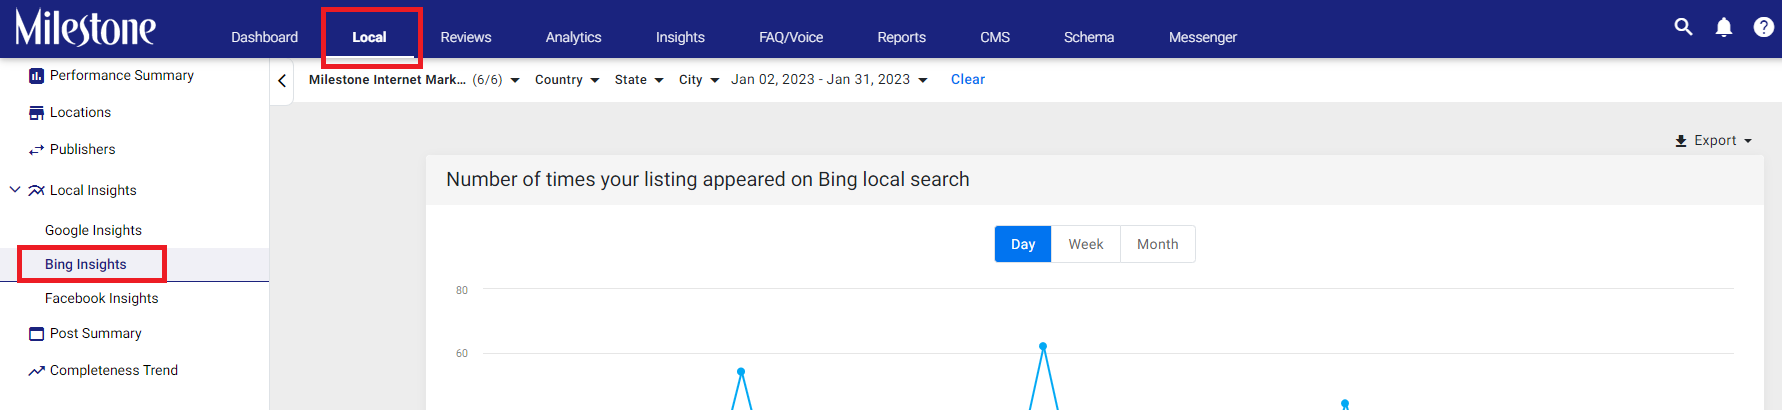Open the Country filter dropdown
This screenshot has height=410, width=1782.
[567, 80]
